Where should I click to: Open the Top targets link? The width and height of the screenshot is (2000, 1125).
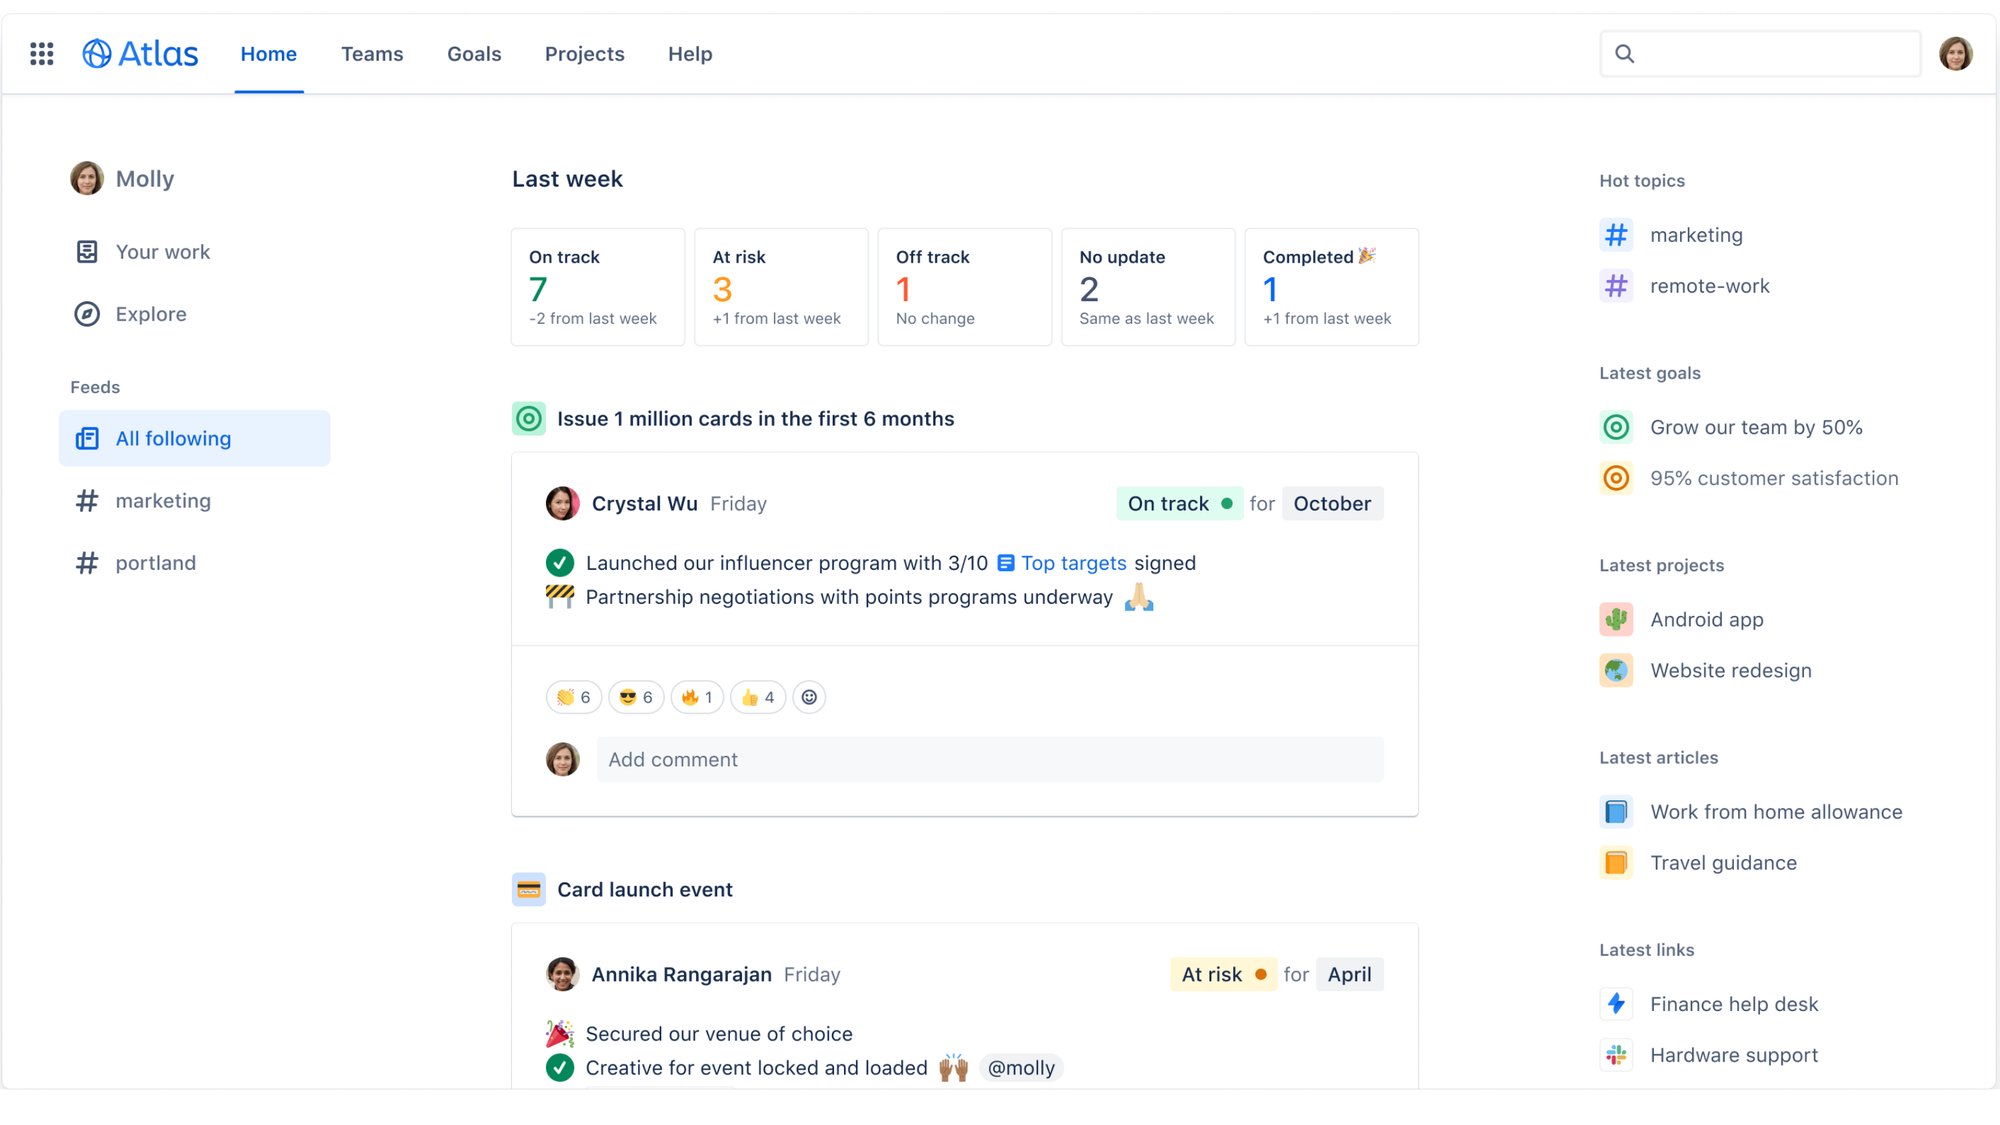tap(1072, 563)
